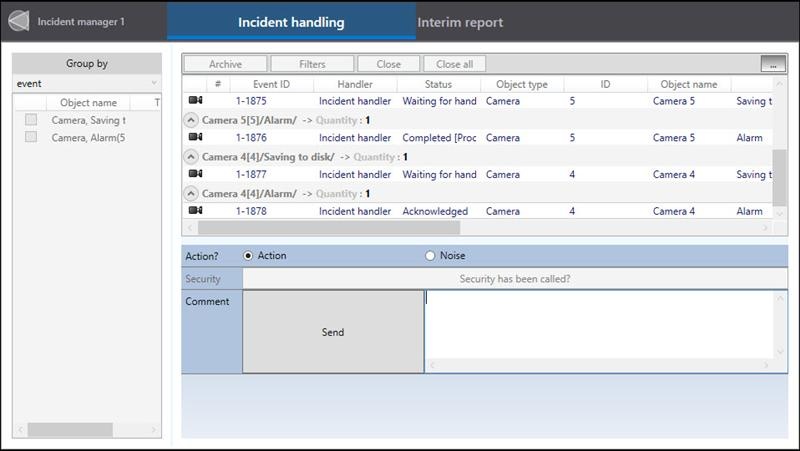This screenshot has height=451, width=800.
Task: Click the Camera, Alarm(5 row text
Action: [x=88, y=137]
